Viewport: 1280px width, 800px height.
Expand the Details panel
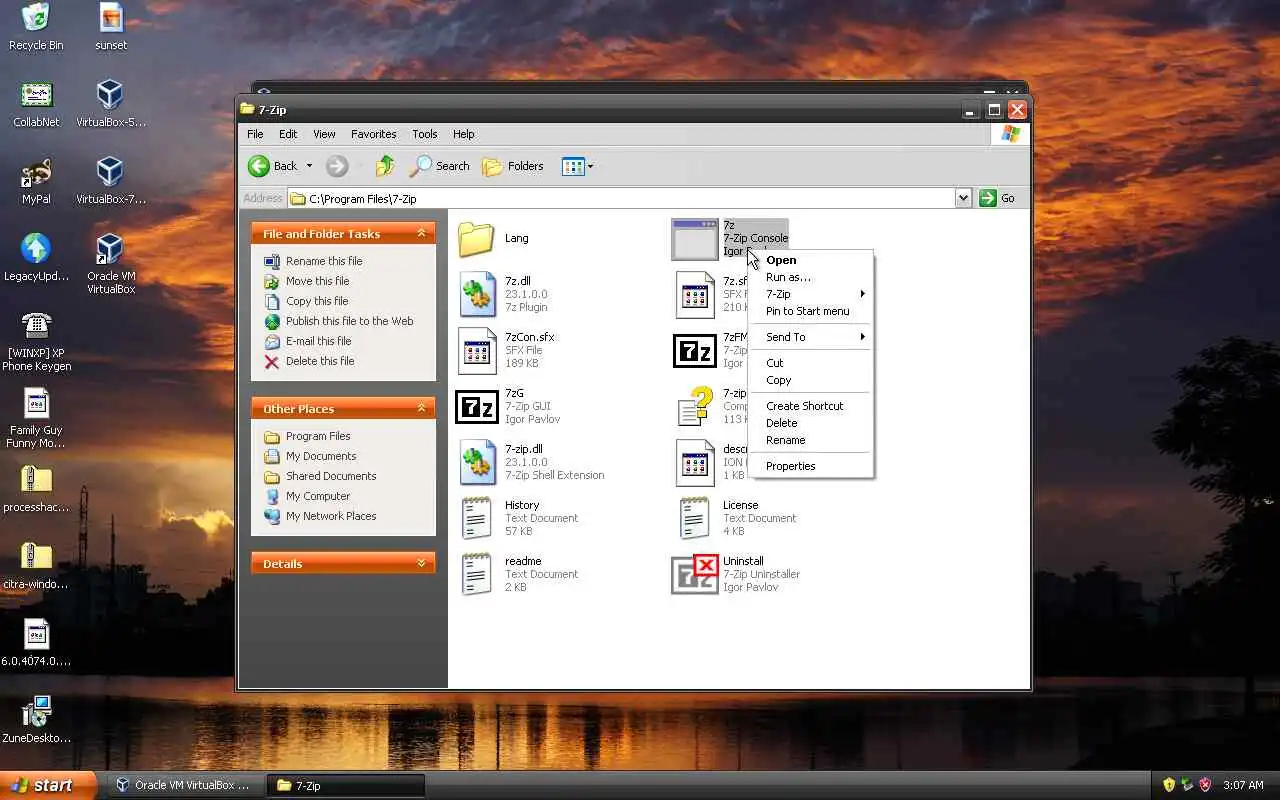coord(421,563)
